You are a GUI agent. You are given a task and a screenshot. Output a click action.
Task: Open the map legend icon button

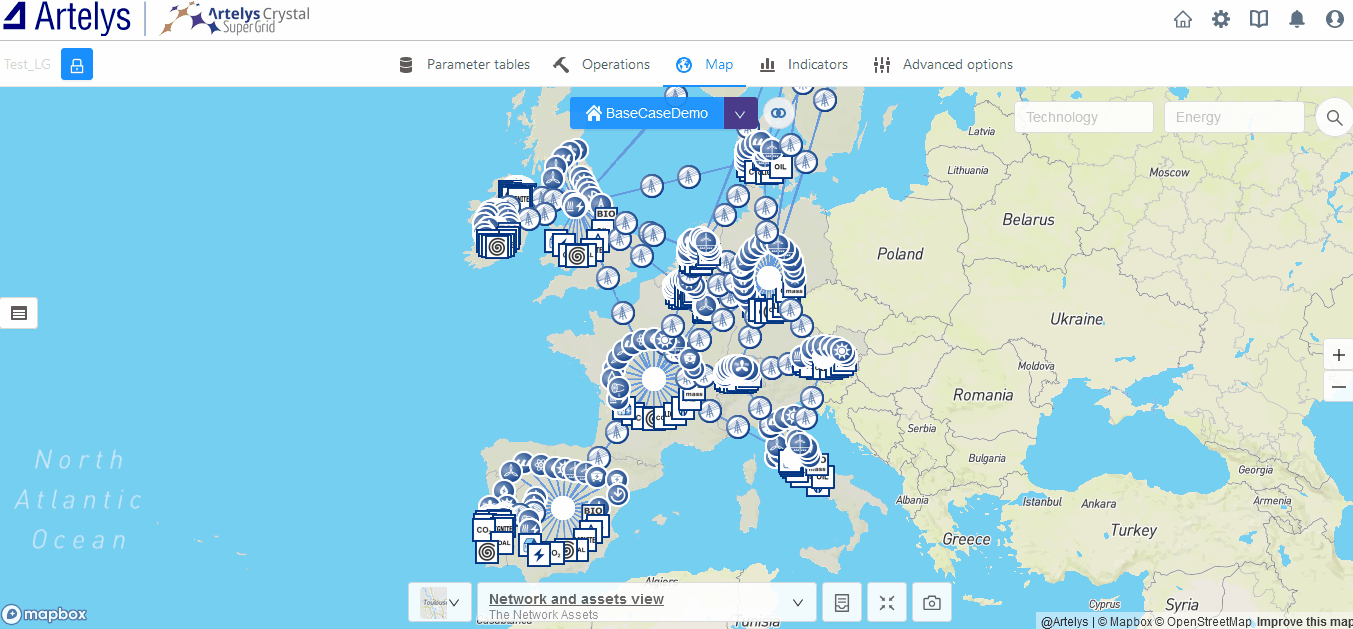pyautogui.click(x=842, y=603)
